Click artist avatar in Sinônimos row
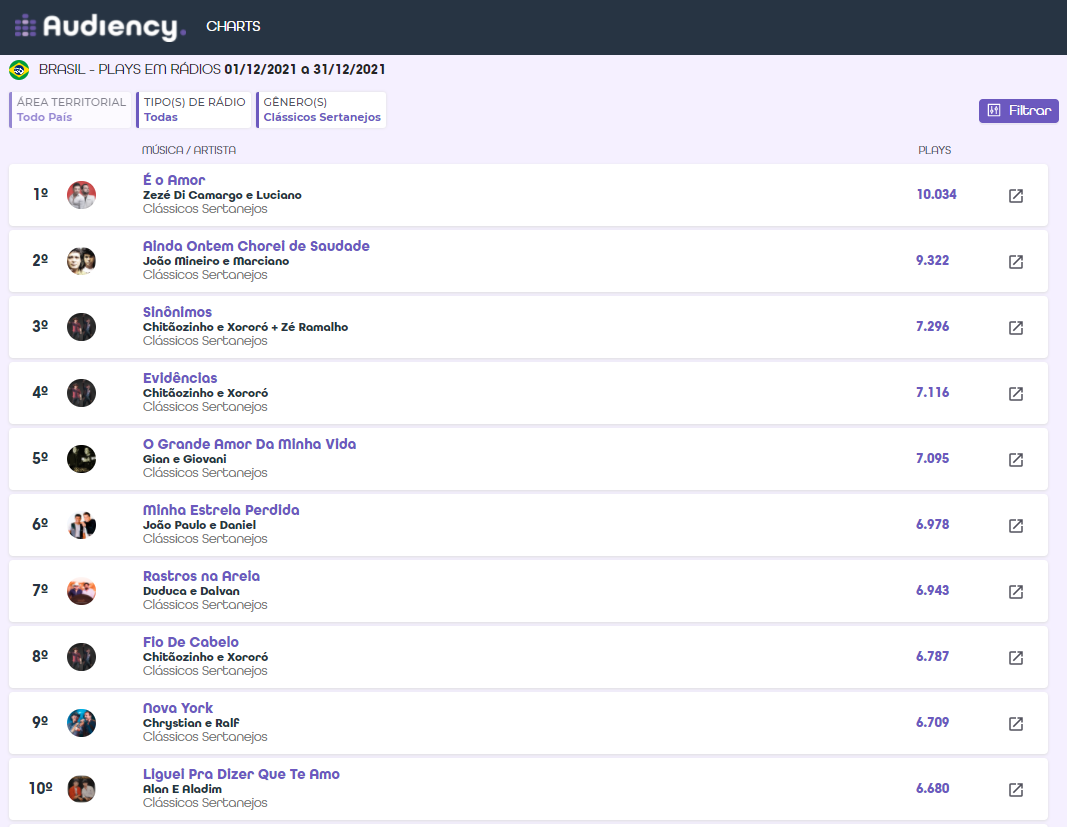Viewport: 1067px width, 827px height. [x=81, y=327]
